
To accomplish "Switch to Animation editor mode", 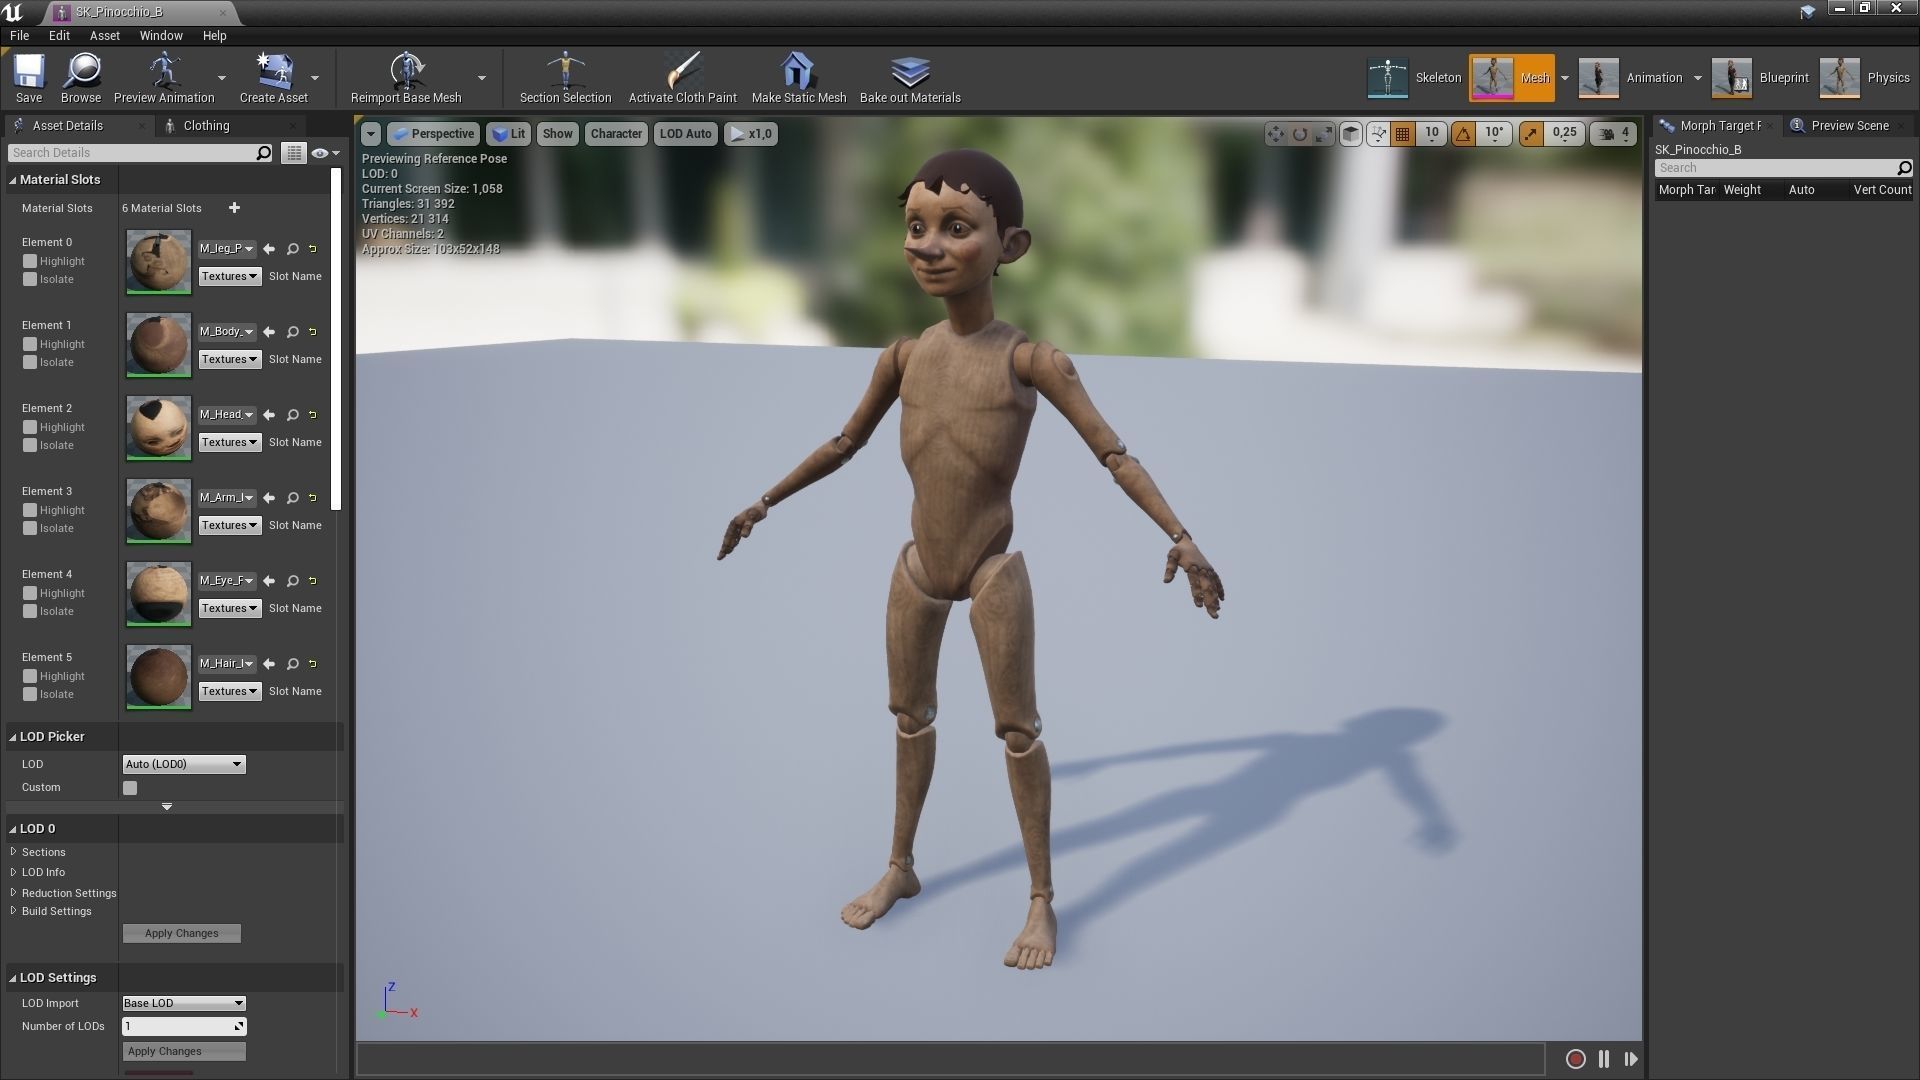I will (x=1630, y=78).
